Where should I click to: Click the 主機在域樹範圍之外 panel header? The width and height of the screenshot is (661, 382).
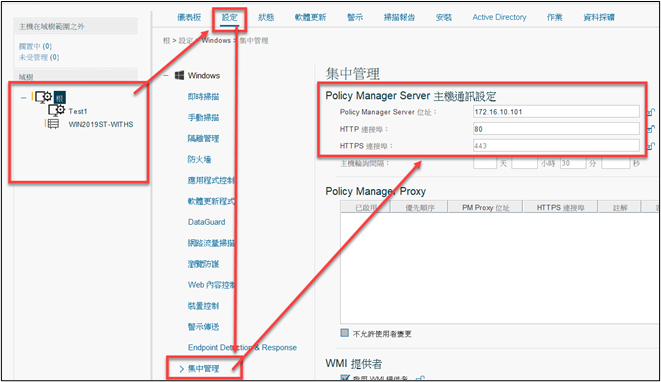coord(75,26)
